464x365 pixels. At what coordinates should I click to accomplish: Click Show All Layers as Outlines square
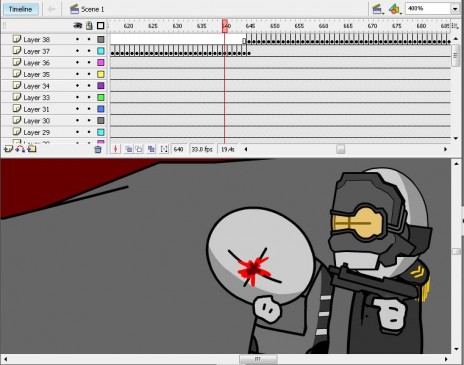click(101, 26)
